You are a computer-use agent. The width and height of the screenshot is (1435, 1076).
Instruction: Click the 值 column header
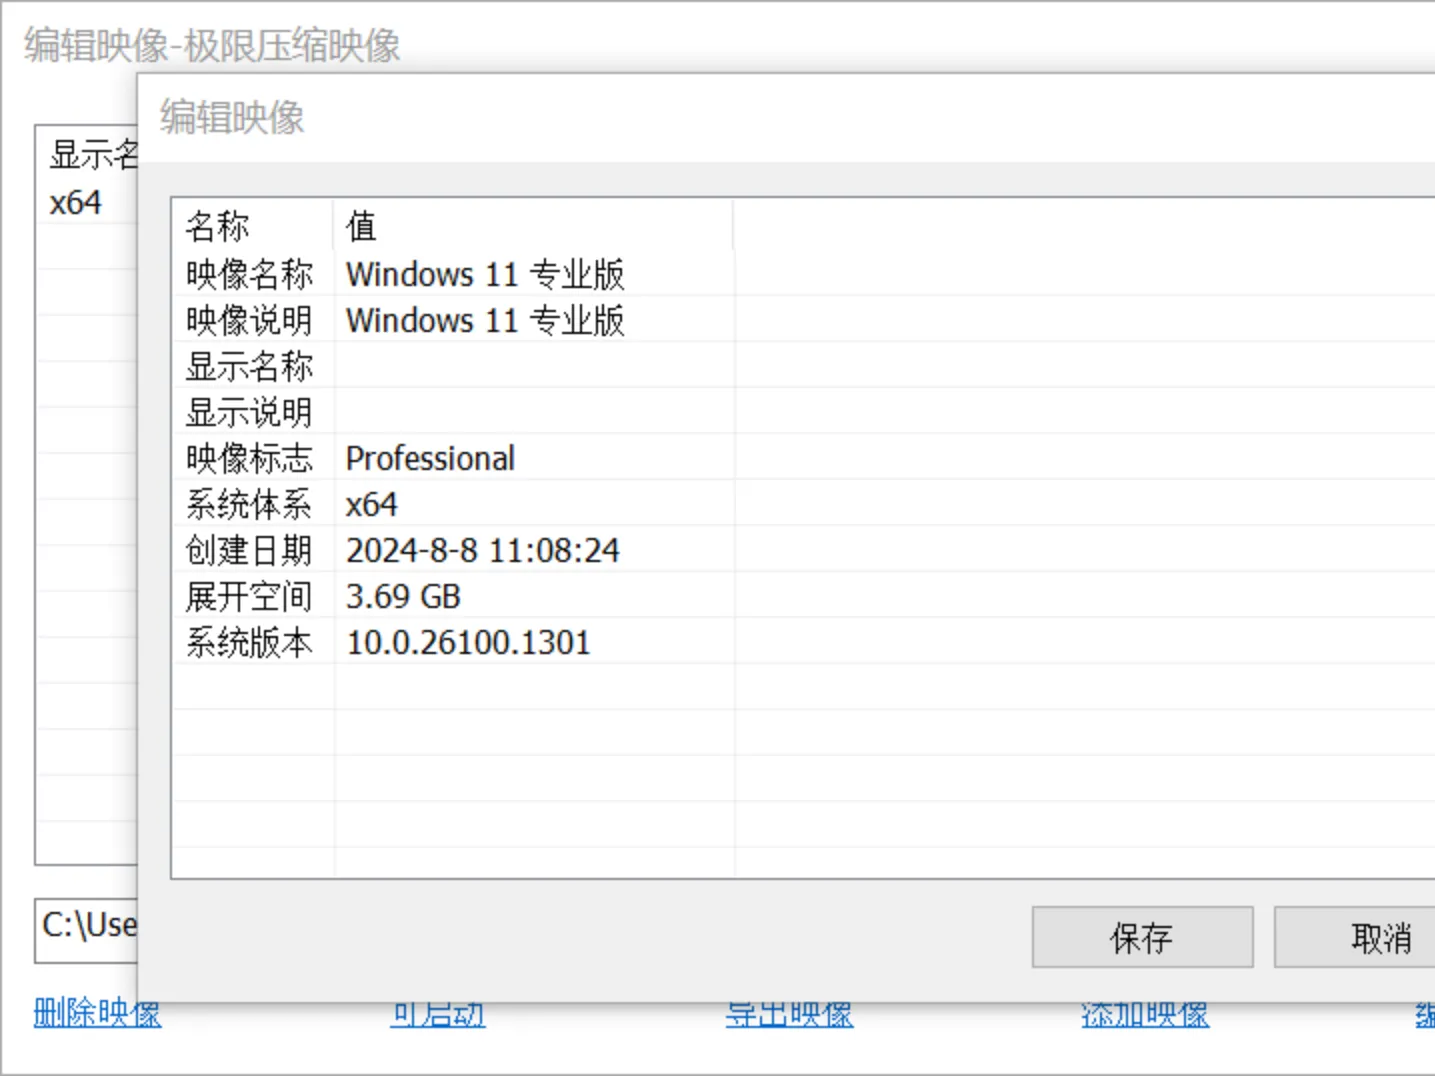pyautogui.click(x=360, y=226)
